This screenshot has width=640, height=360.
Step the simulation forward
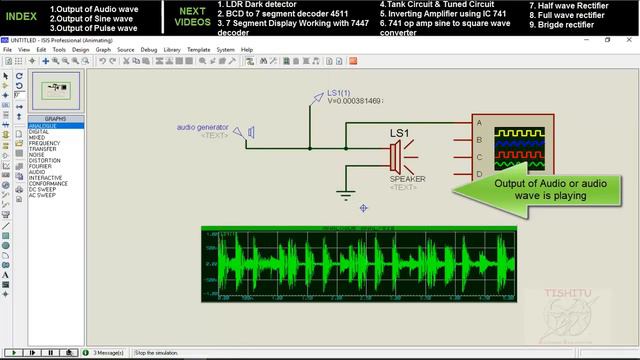(x=32, y=353)
